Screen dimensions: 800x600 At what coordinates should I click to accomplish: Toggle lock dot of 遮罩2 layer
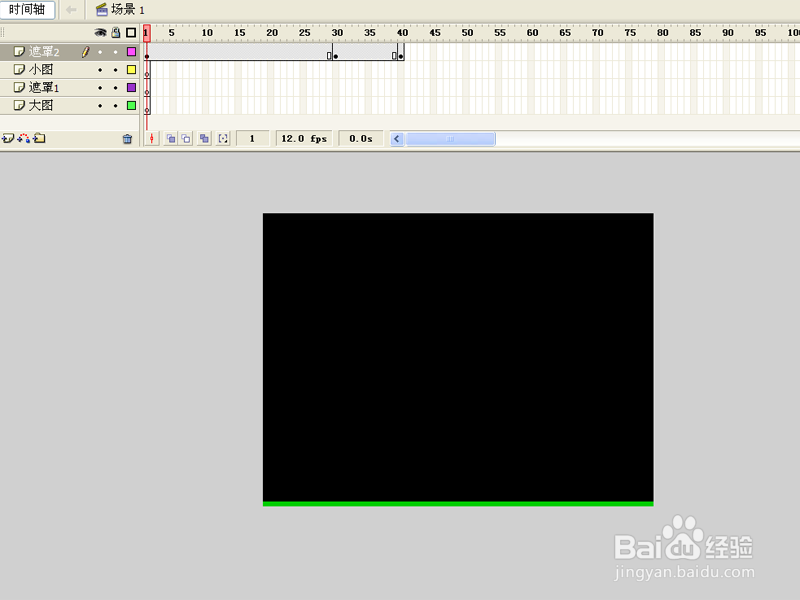click(116, 52)
